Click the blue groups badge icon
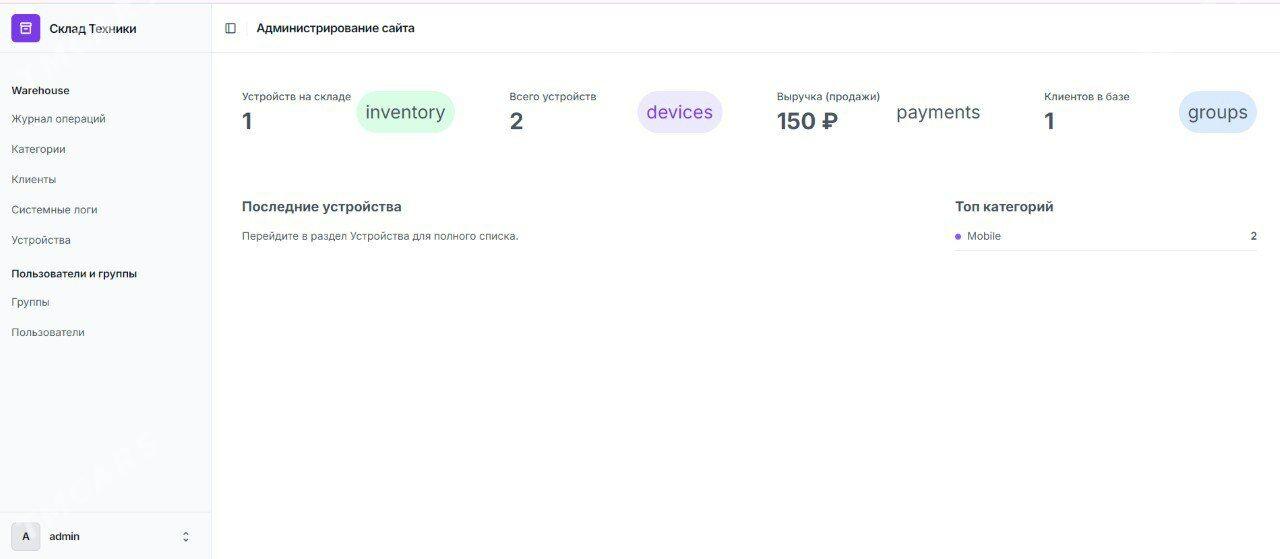Screen dimensions: 1280x559 [x=1217, y=112]
